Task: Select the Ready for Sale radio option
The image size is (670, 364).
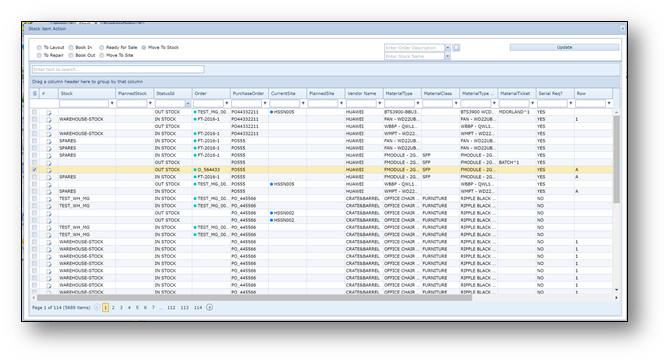Action: (102, 48)
